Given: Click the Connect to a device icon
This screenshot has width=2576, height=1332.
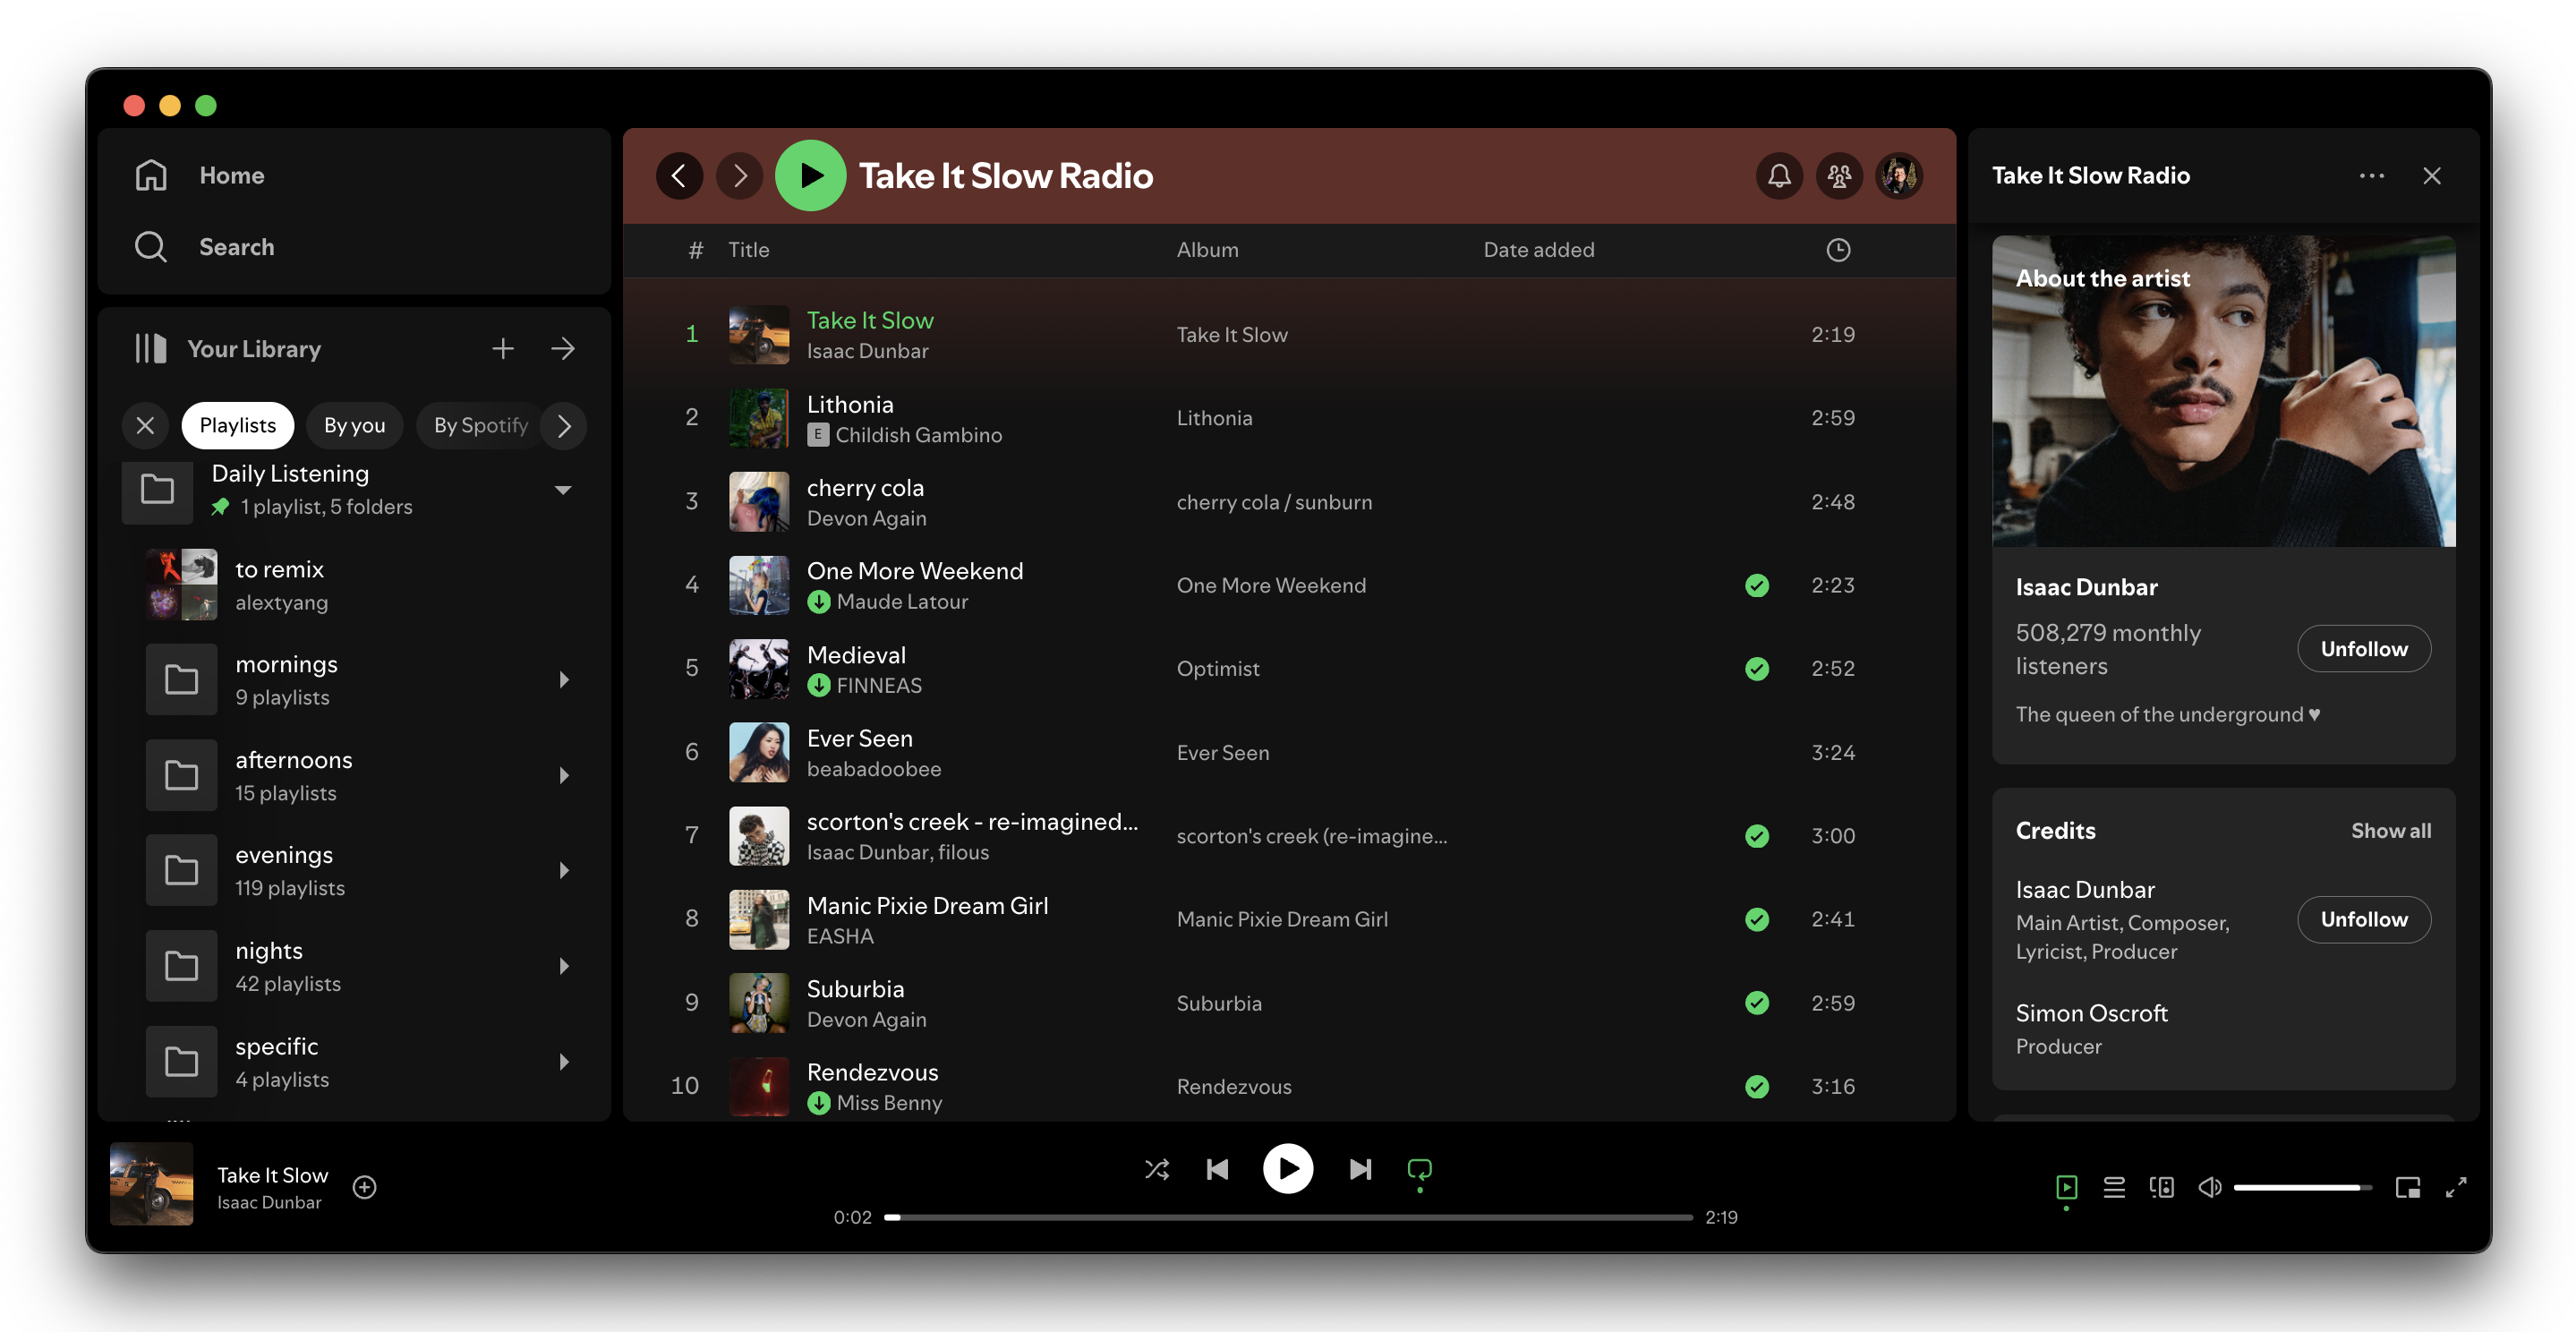Looking at the screenshot, I should [2161, 1187].
